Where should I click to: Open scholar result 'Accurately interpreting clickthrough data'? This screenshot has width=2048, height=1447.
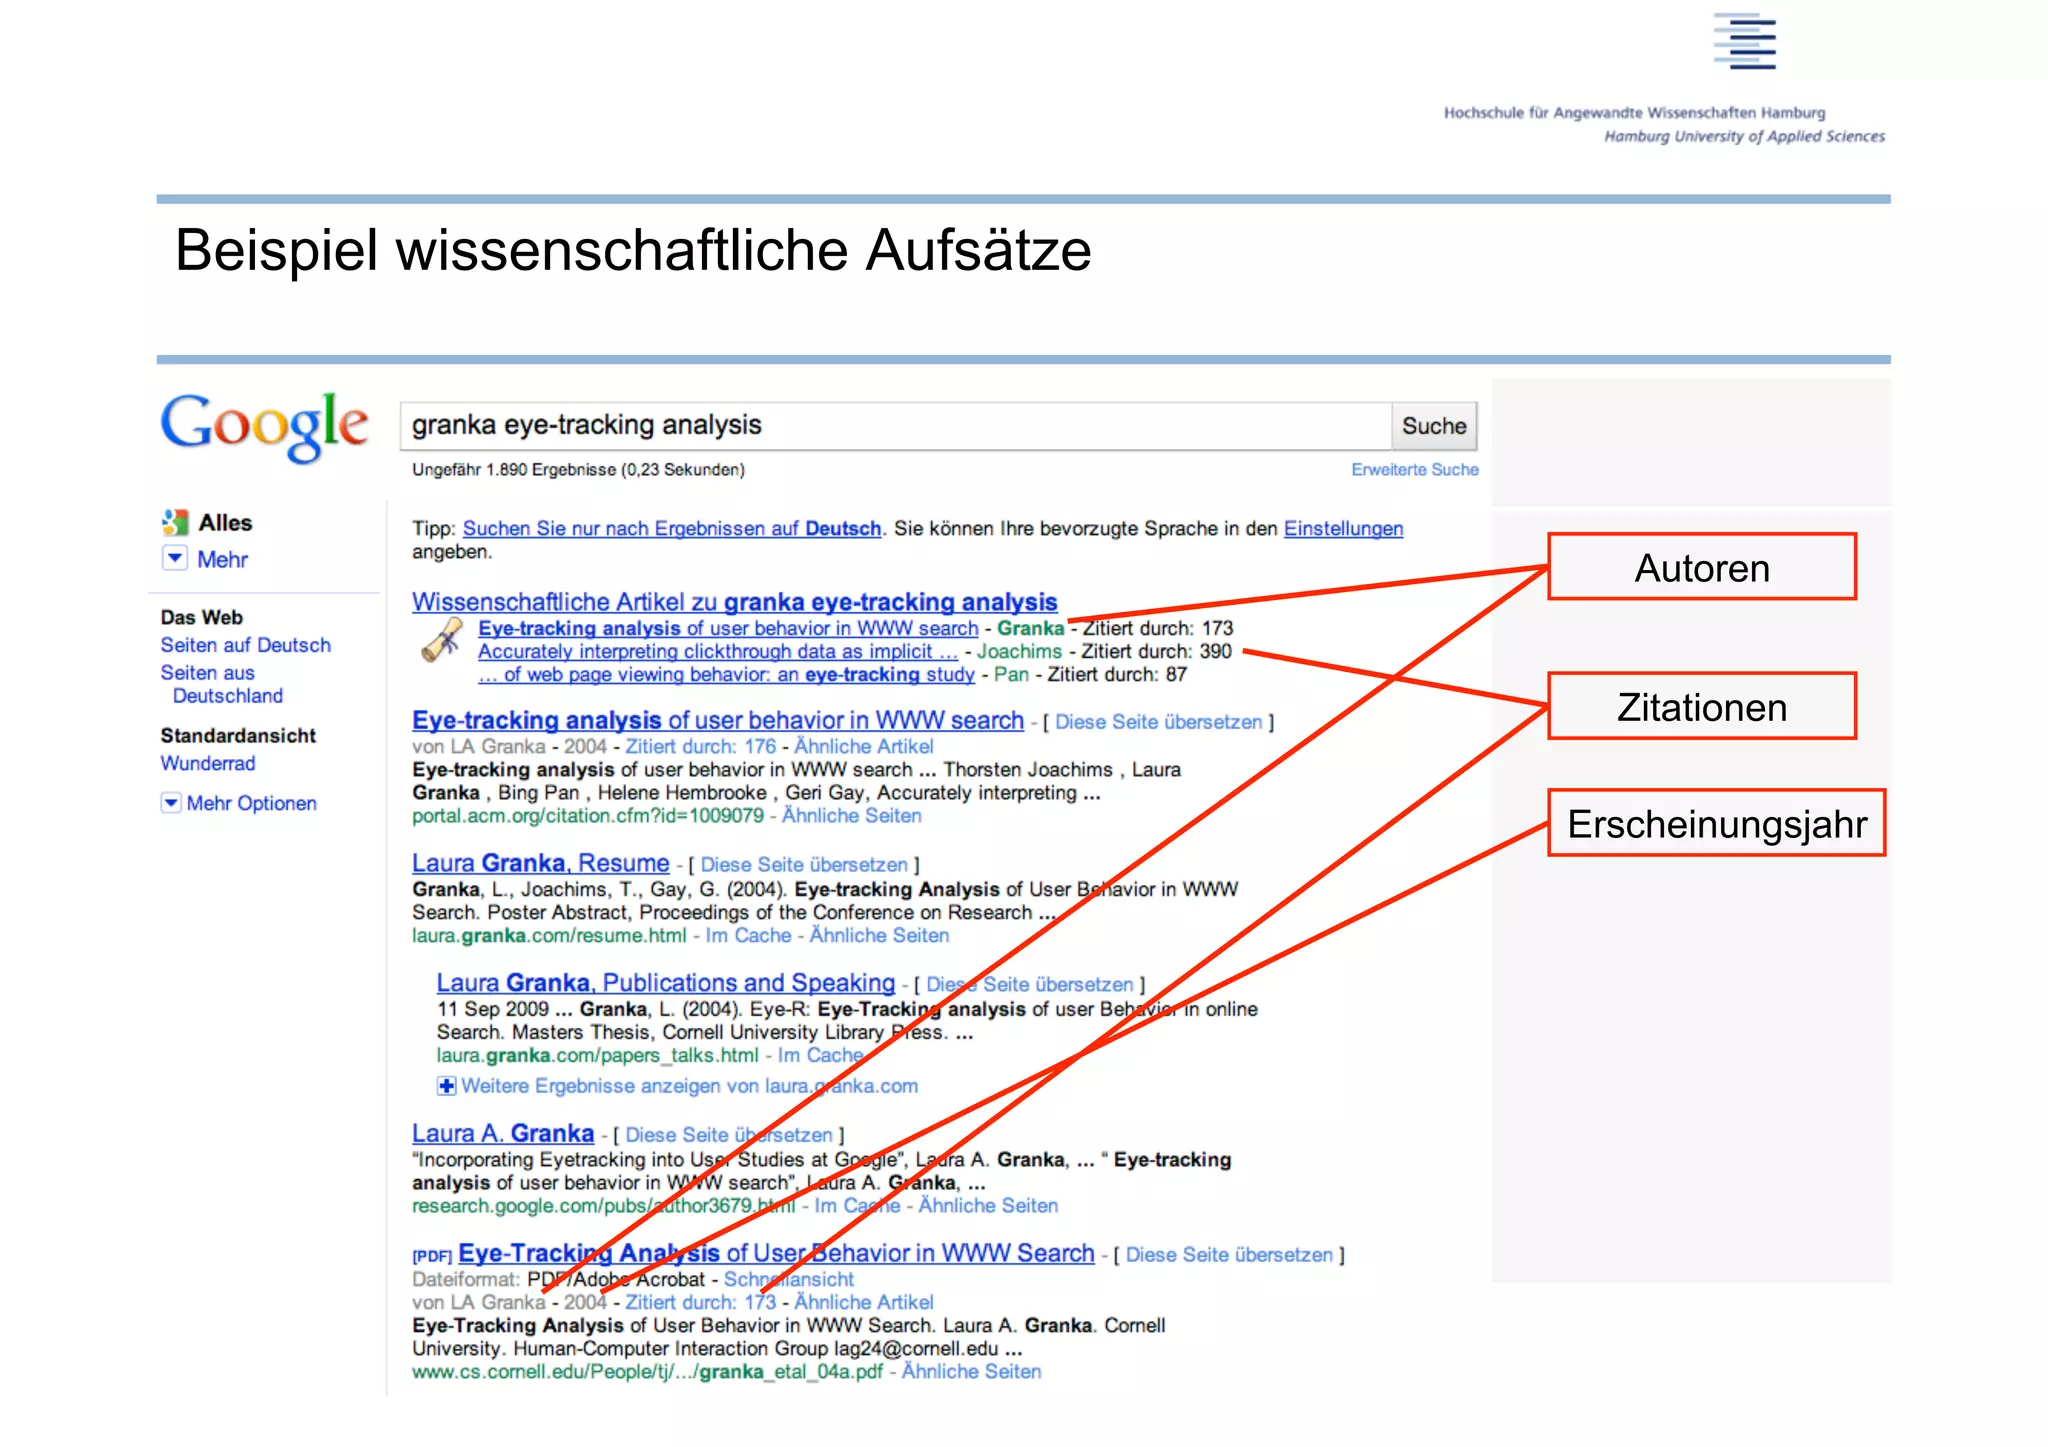[x=717, y=651]
